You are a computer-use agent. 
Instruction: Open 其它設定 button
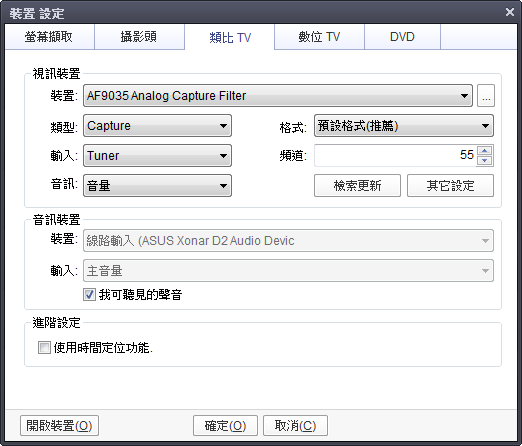coord(450,186)
